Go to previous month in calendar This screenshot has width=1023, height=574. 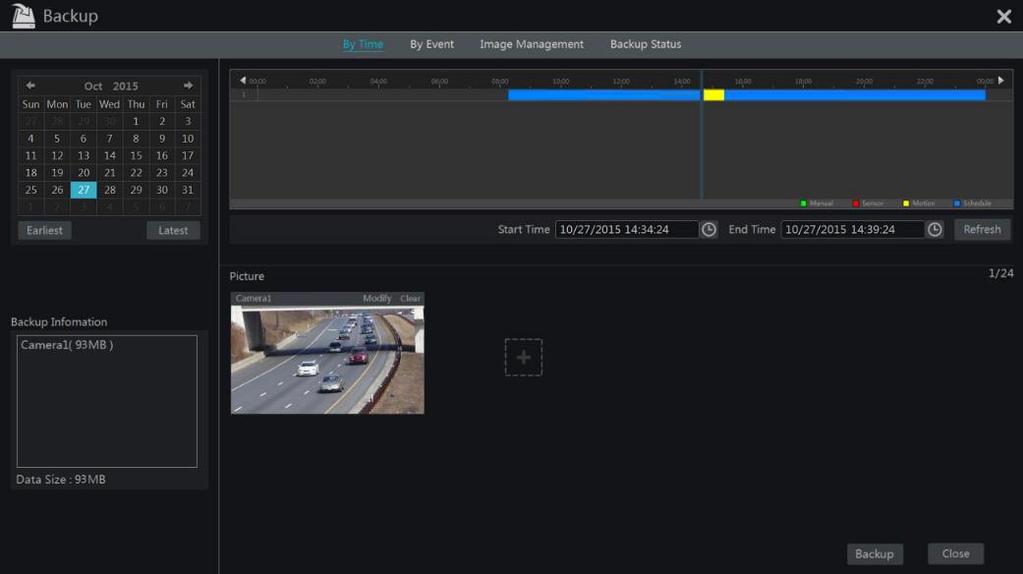click(31, 85)
